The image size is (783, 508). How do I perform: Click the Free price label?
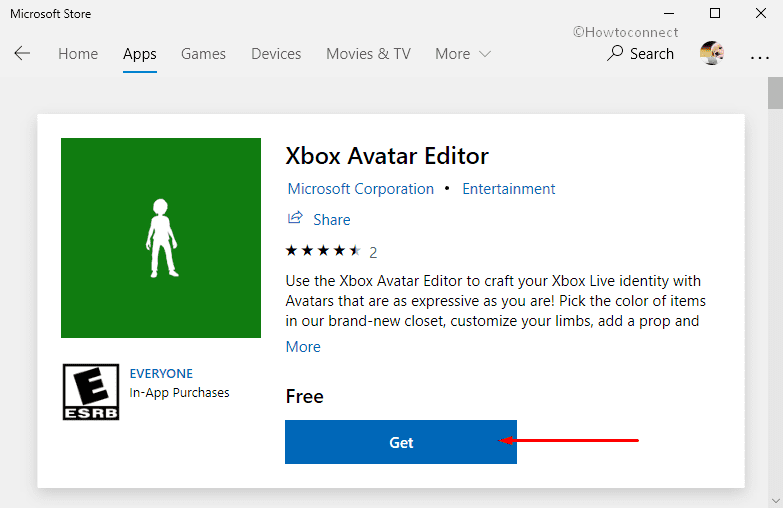(305, 397)
